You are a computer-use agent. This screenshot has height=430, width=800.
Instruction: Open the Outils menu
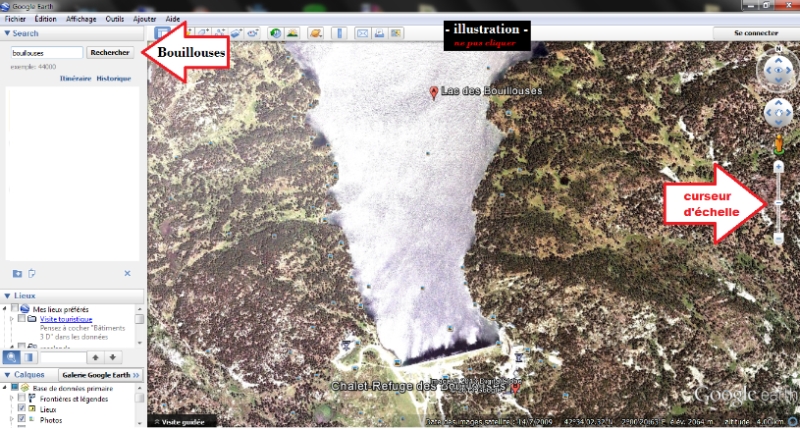(x=115, y=19)
